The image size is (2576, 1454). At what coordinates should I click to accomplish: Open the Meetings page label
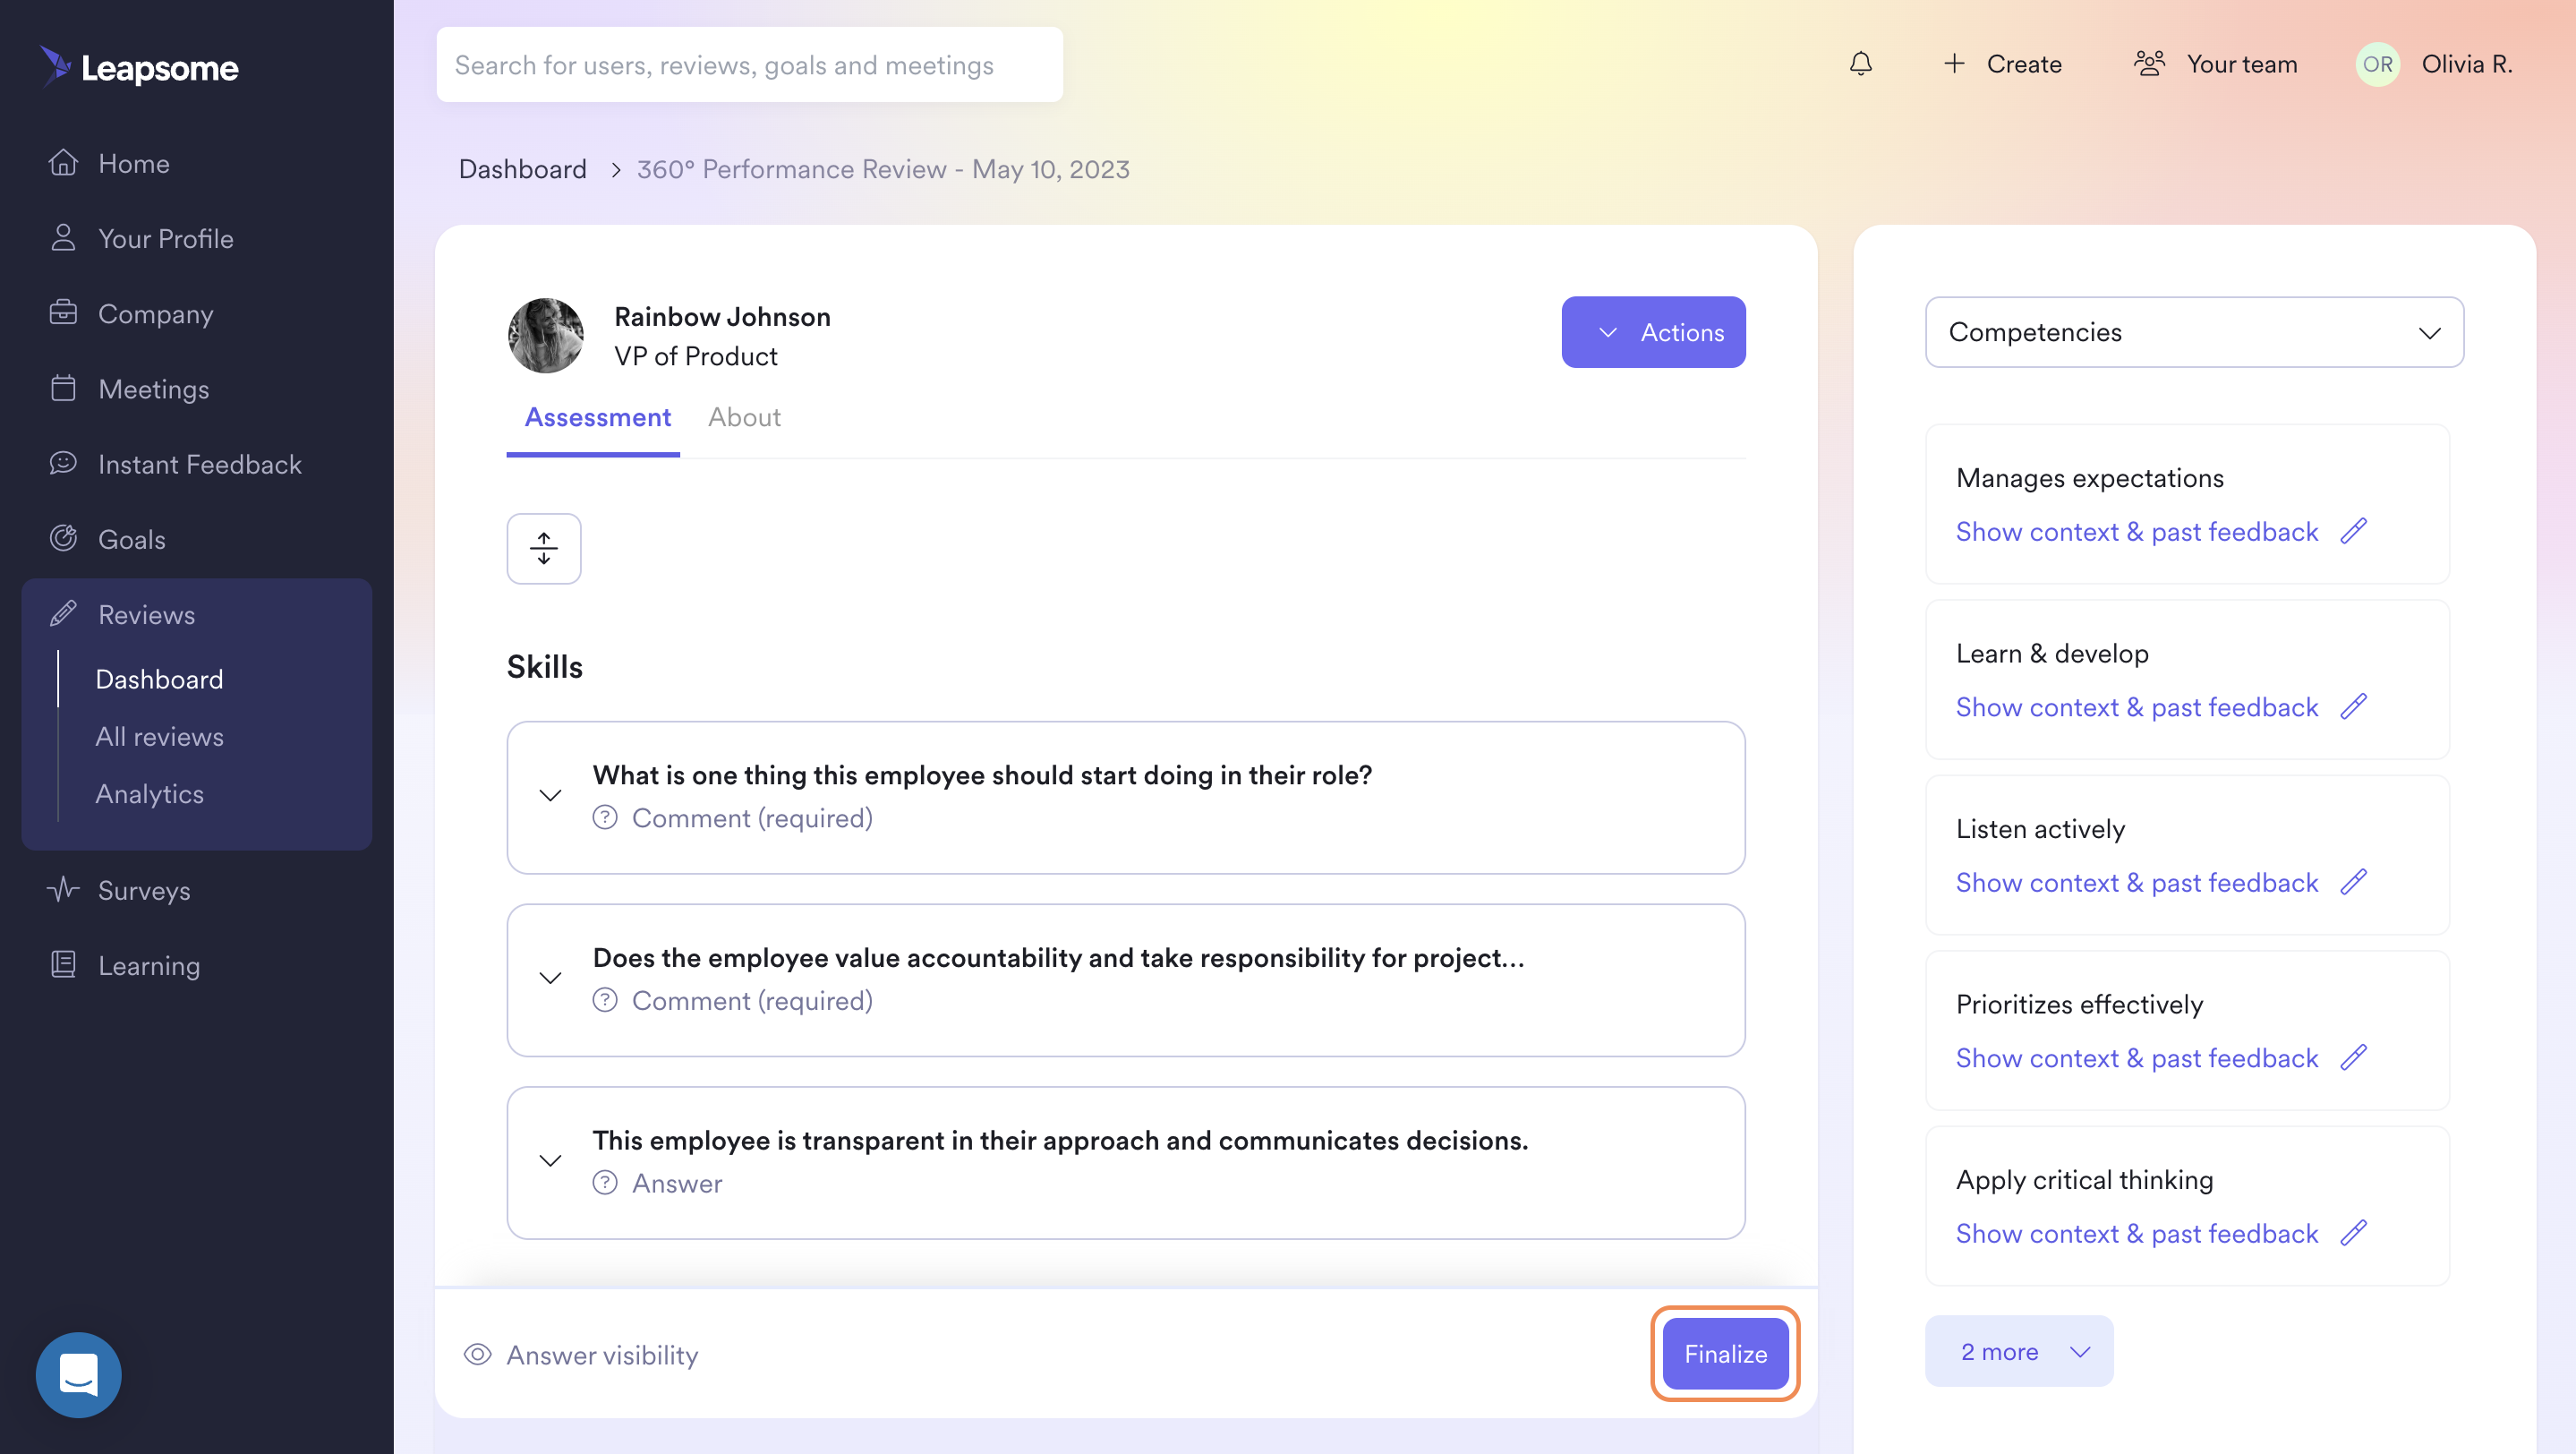pos(154,389)
